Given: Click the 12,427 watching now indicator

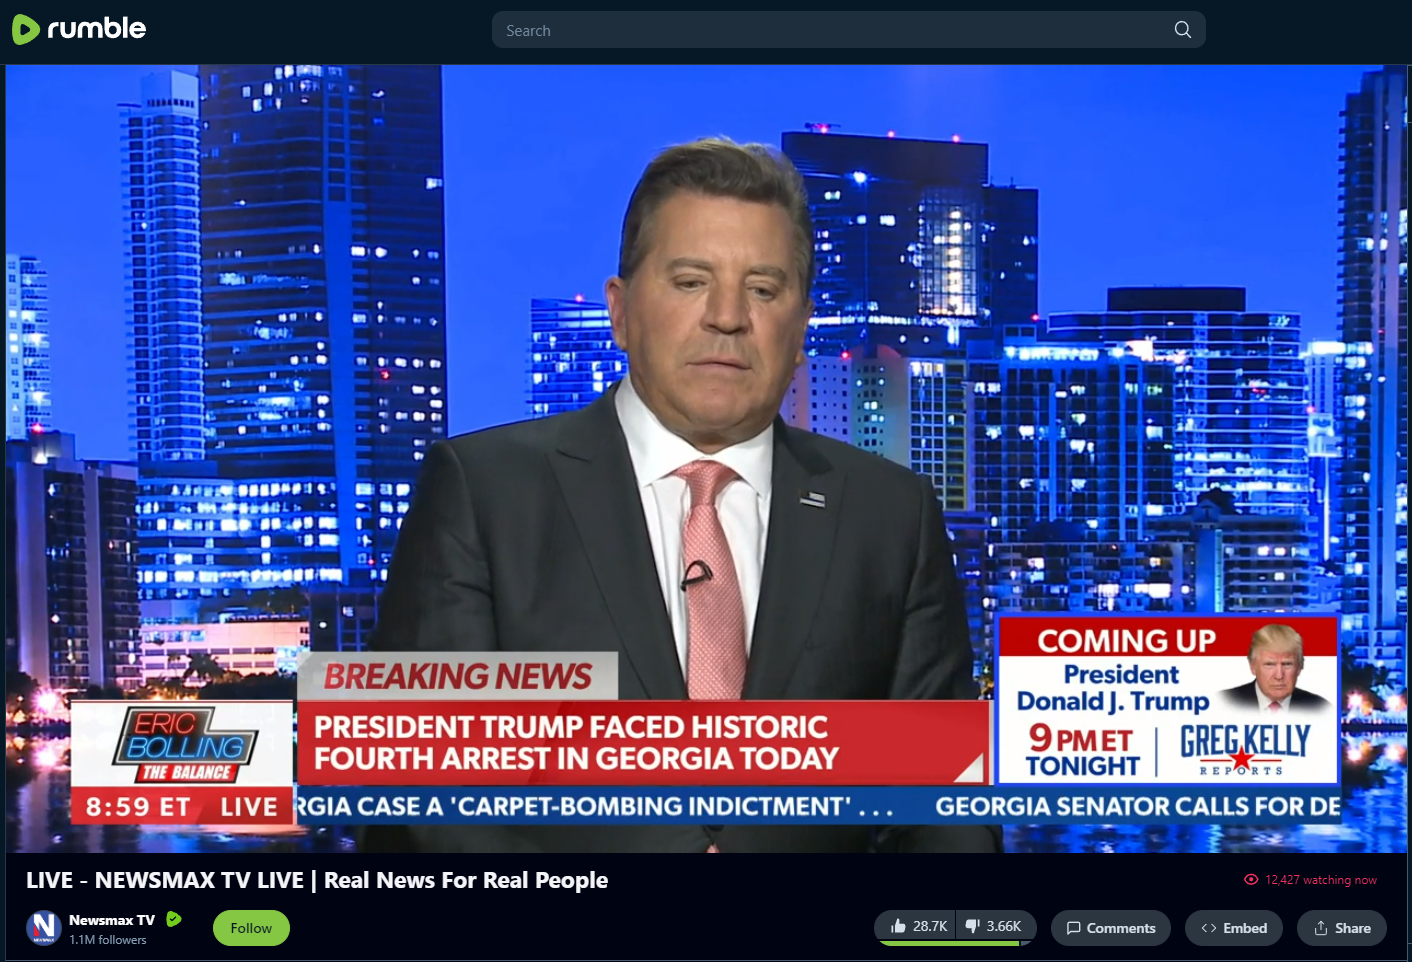Looking at the screenshot, I should coord(1311,880).
